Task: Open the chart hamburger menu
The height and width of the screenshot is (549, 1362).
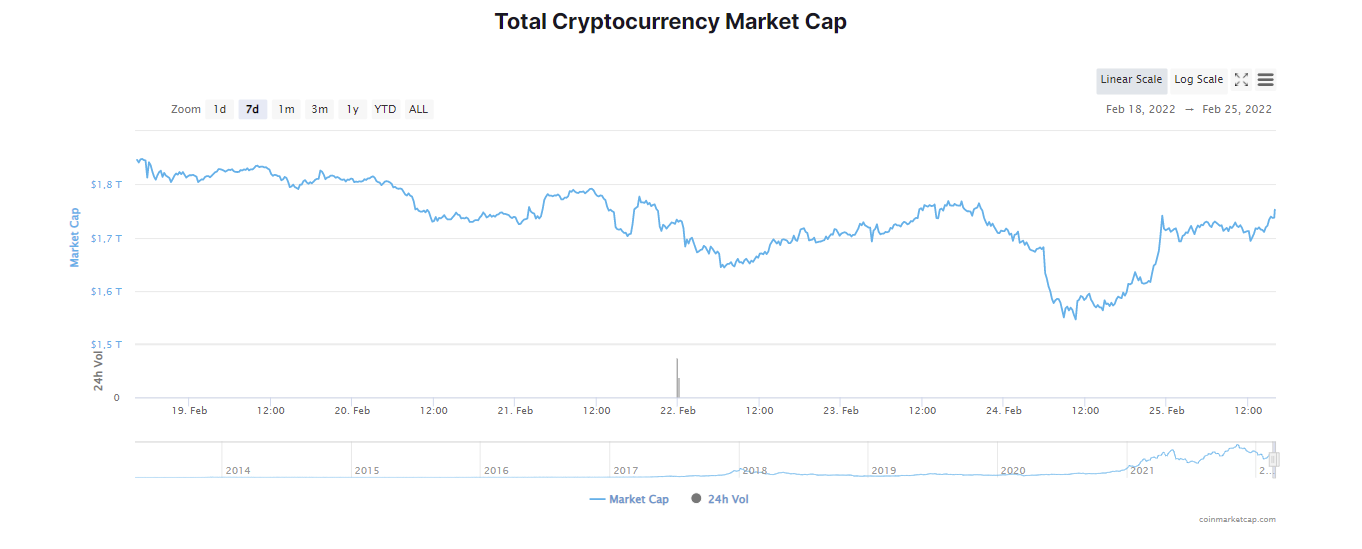Action: pyautogui.click(x=1266, y=80)
